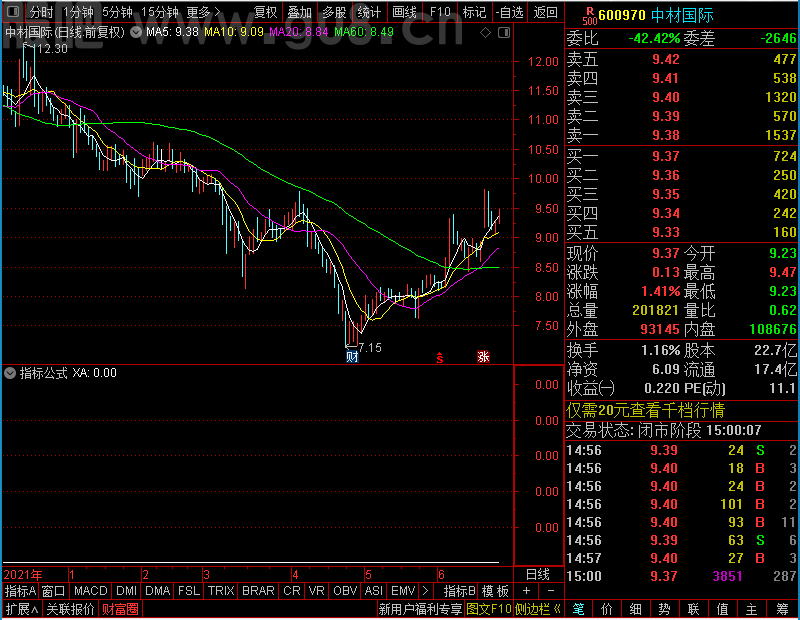
Task: Collapse the 侧边栏 sidebar
Action: tap(538, 609)
